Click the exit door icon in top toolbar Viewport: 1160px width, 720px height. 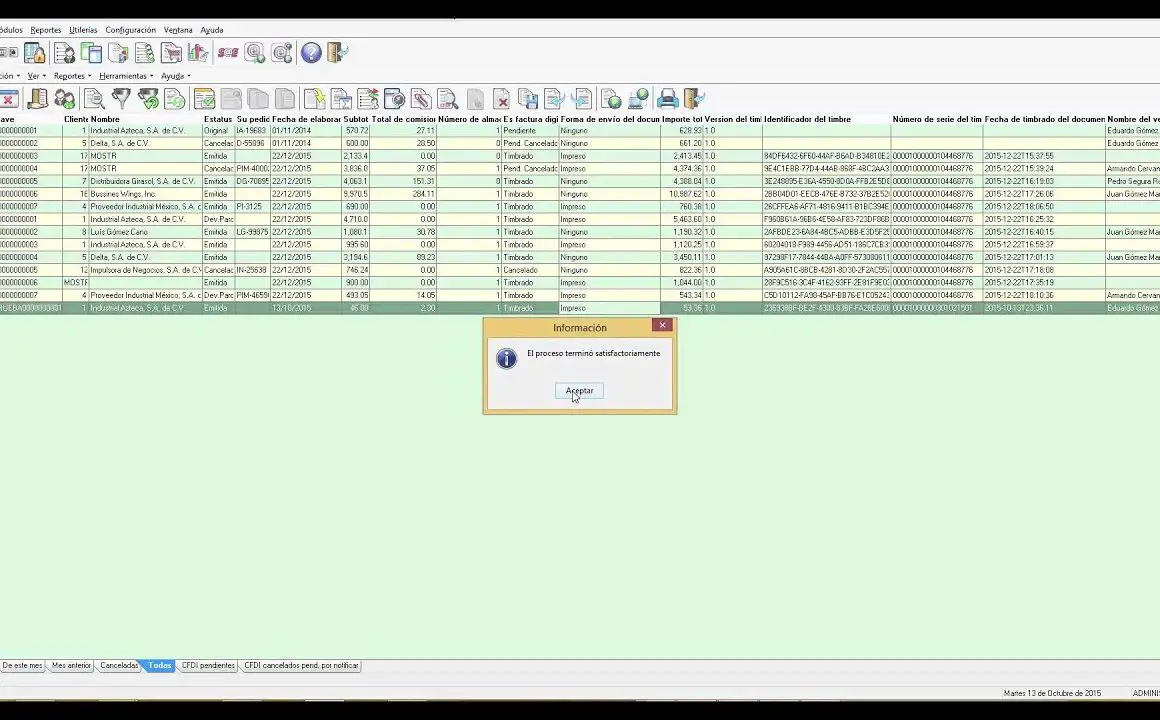click(337, 53)
